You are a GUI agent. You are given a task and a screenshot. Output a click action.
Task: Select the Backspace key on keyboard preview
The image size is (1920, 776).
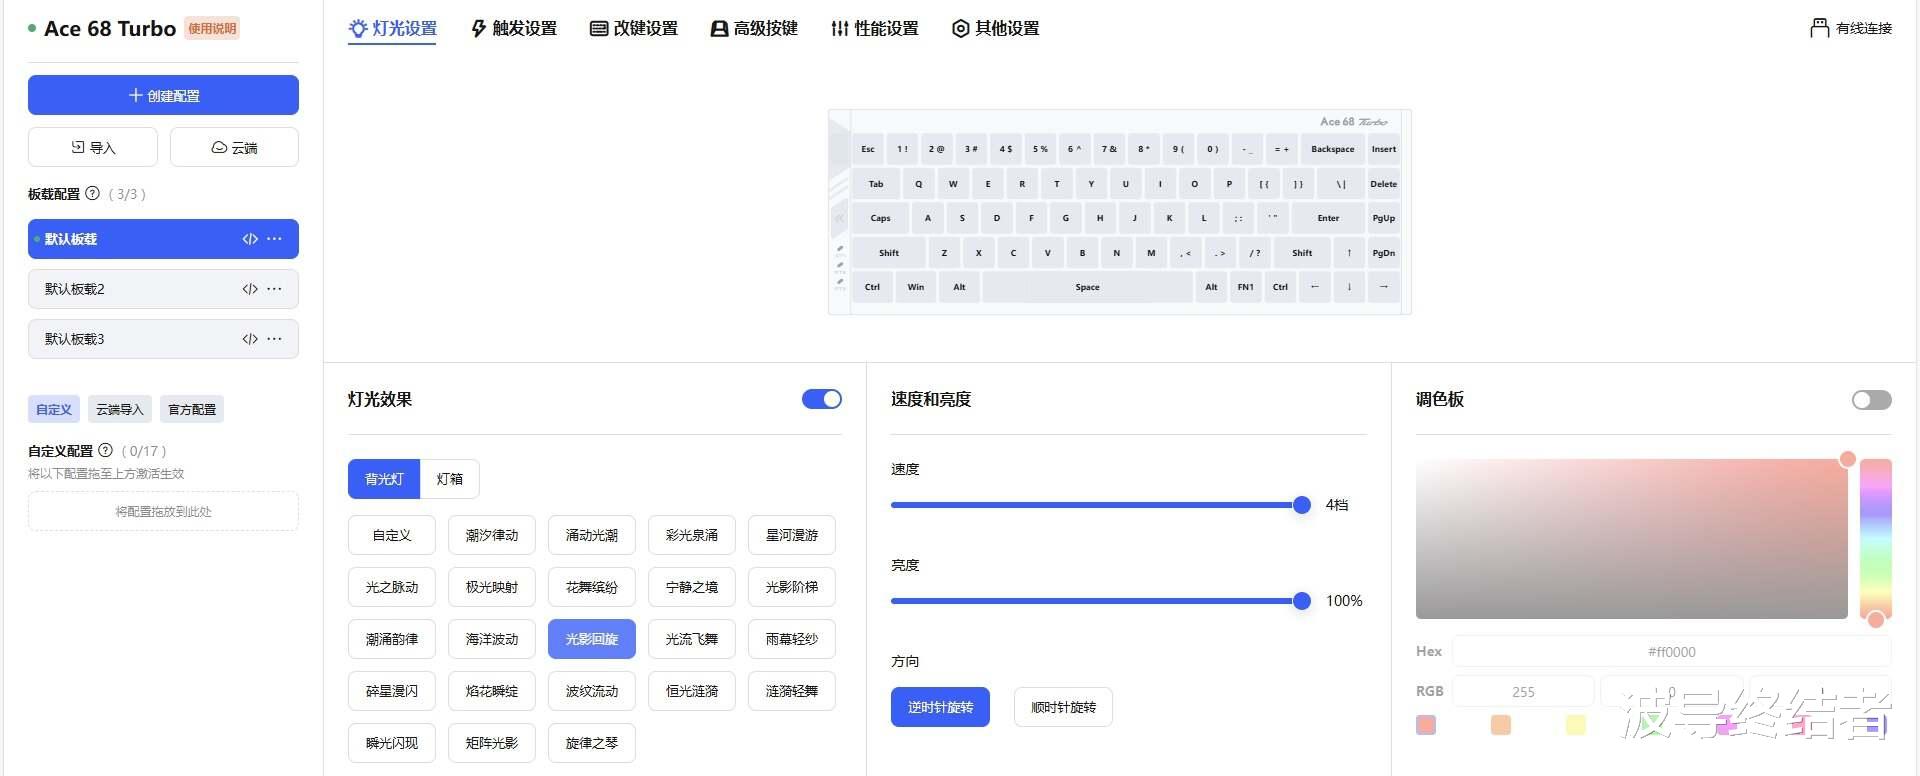coord(1333,149)
